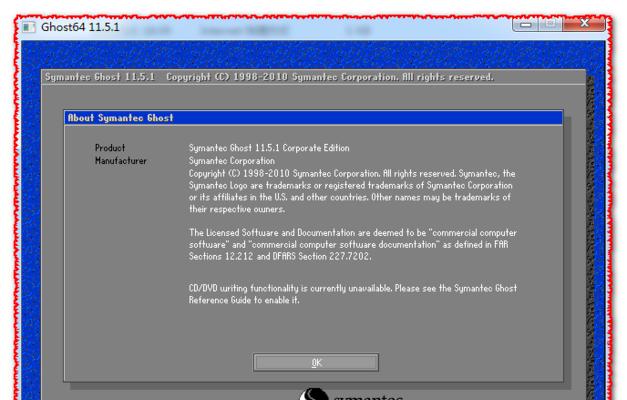Close the Ghost64 11.5.1 window
This screenshot has width=627, height=400.
[584, 24]
